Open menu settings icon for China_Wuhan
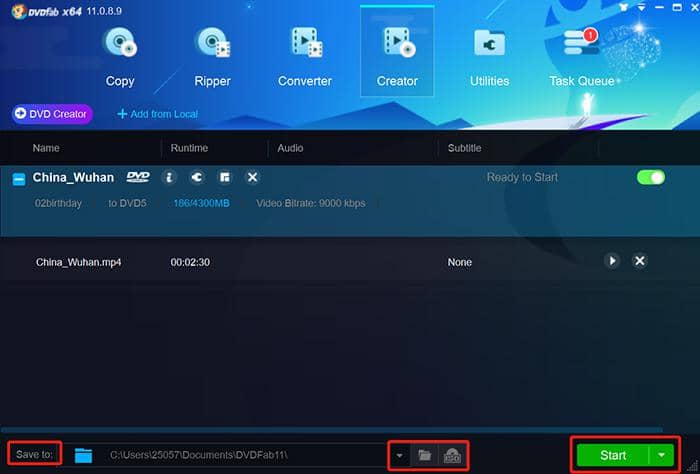 click(225, 177)
